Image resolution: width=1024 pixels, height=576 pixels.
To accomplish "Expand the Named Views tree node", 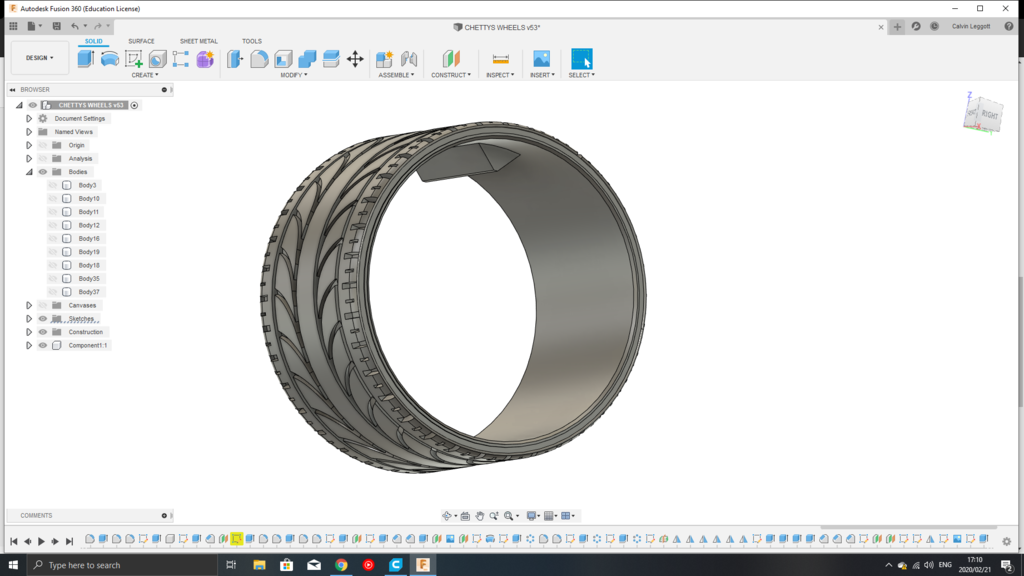I will pyautogui.click(x=28, y=131).
